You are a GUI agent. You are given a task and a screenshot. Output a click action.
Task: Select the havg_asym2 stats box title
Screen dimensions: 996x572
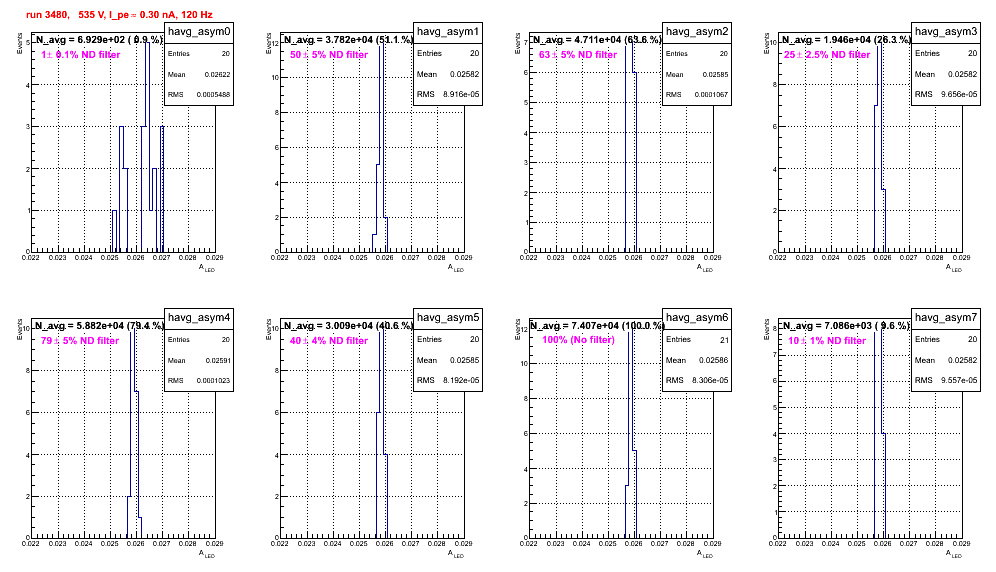pyautogui.click(x=697, y=32)
